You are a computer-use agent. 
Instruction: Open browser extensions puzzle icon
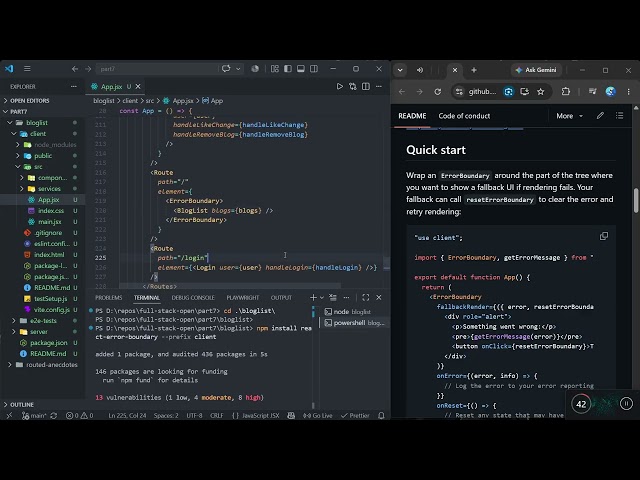[566, 91]
